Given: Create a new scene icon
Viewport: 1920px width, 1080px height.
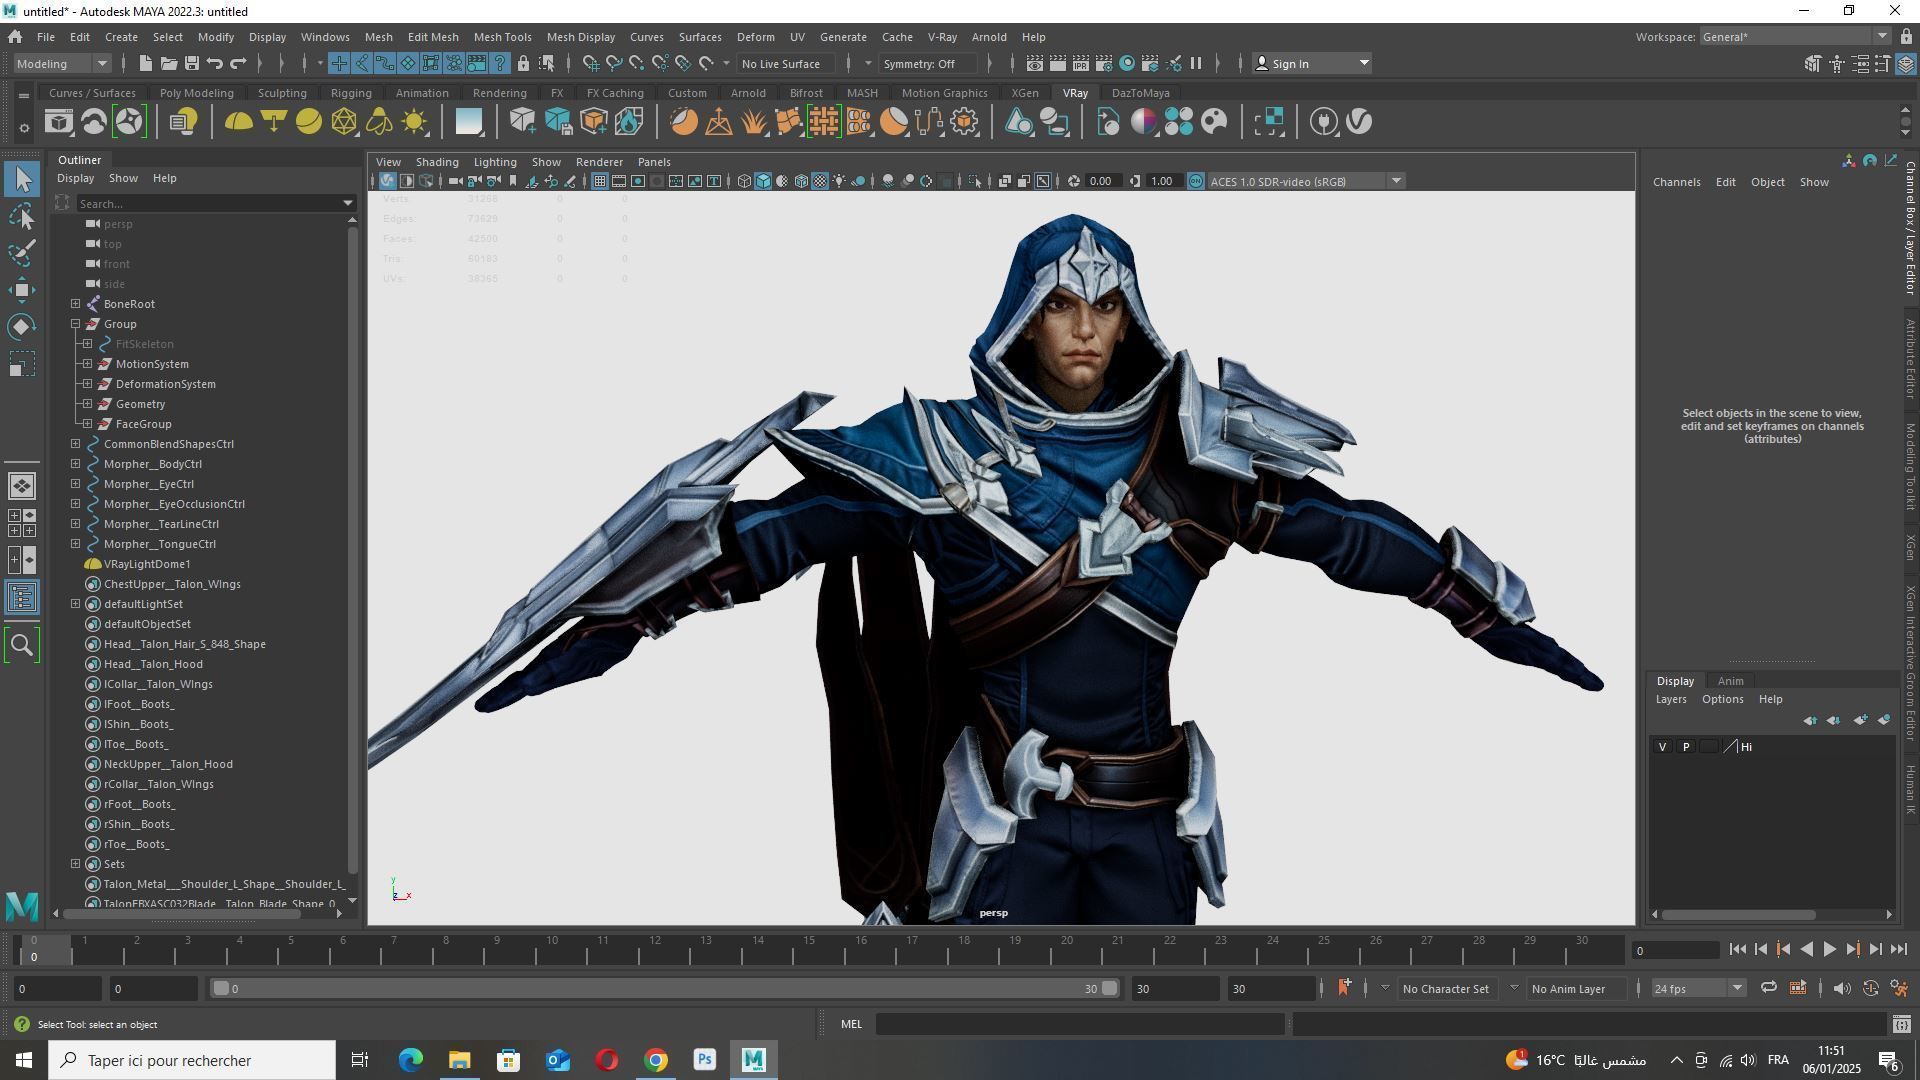Looking at the screenshot, I should click(x=145, y=64).
